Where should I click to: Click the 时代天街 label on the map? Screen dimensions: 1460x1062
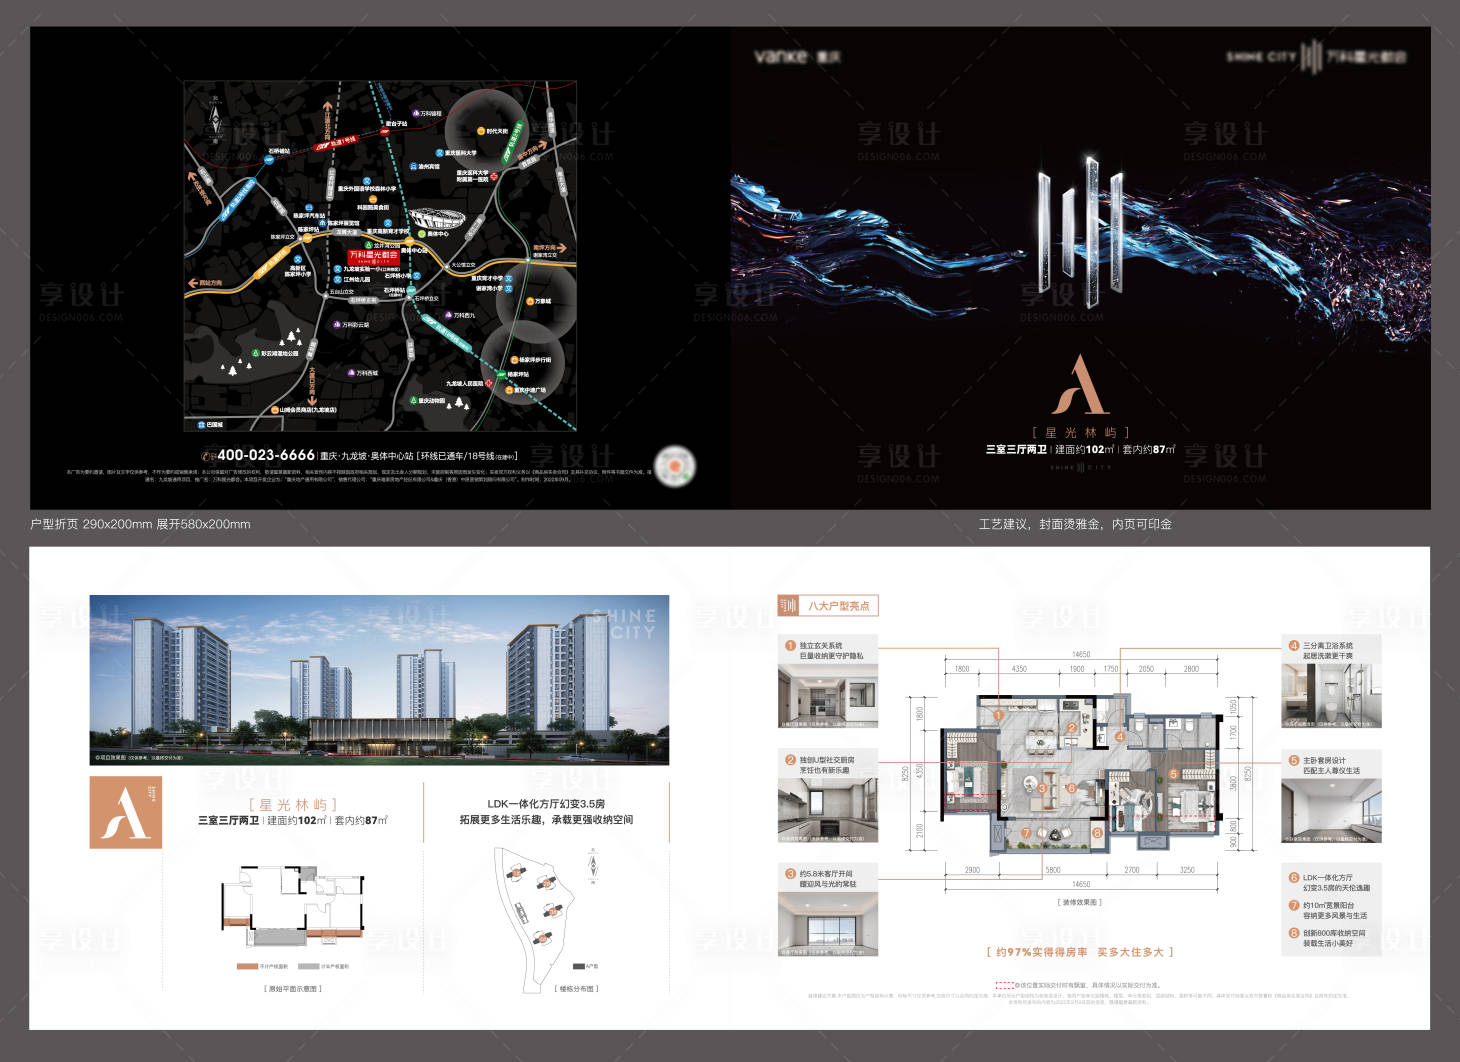(x=496, y=131)
